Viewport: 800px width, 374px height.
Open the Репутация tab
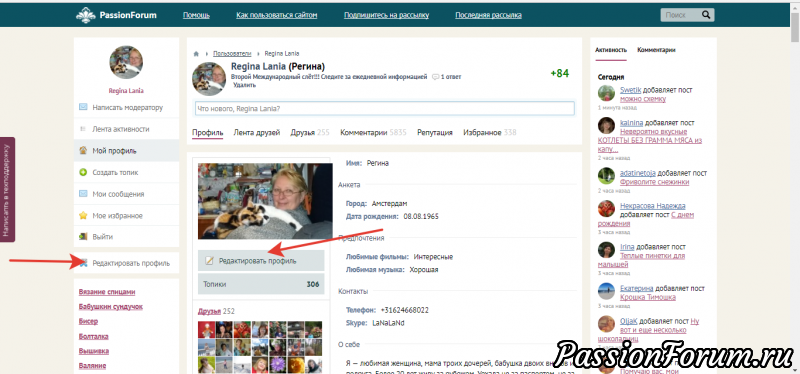click(x=435, y=133)
